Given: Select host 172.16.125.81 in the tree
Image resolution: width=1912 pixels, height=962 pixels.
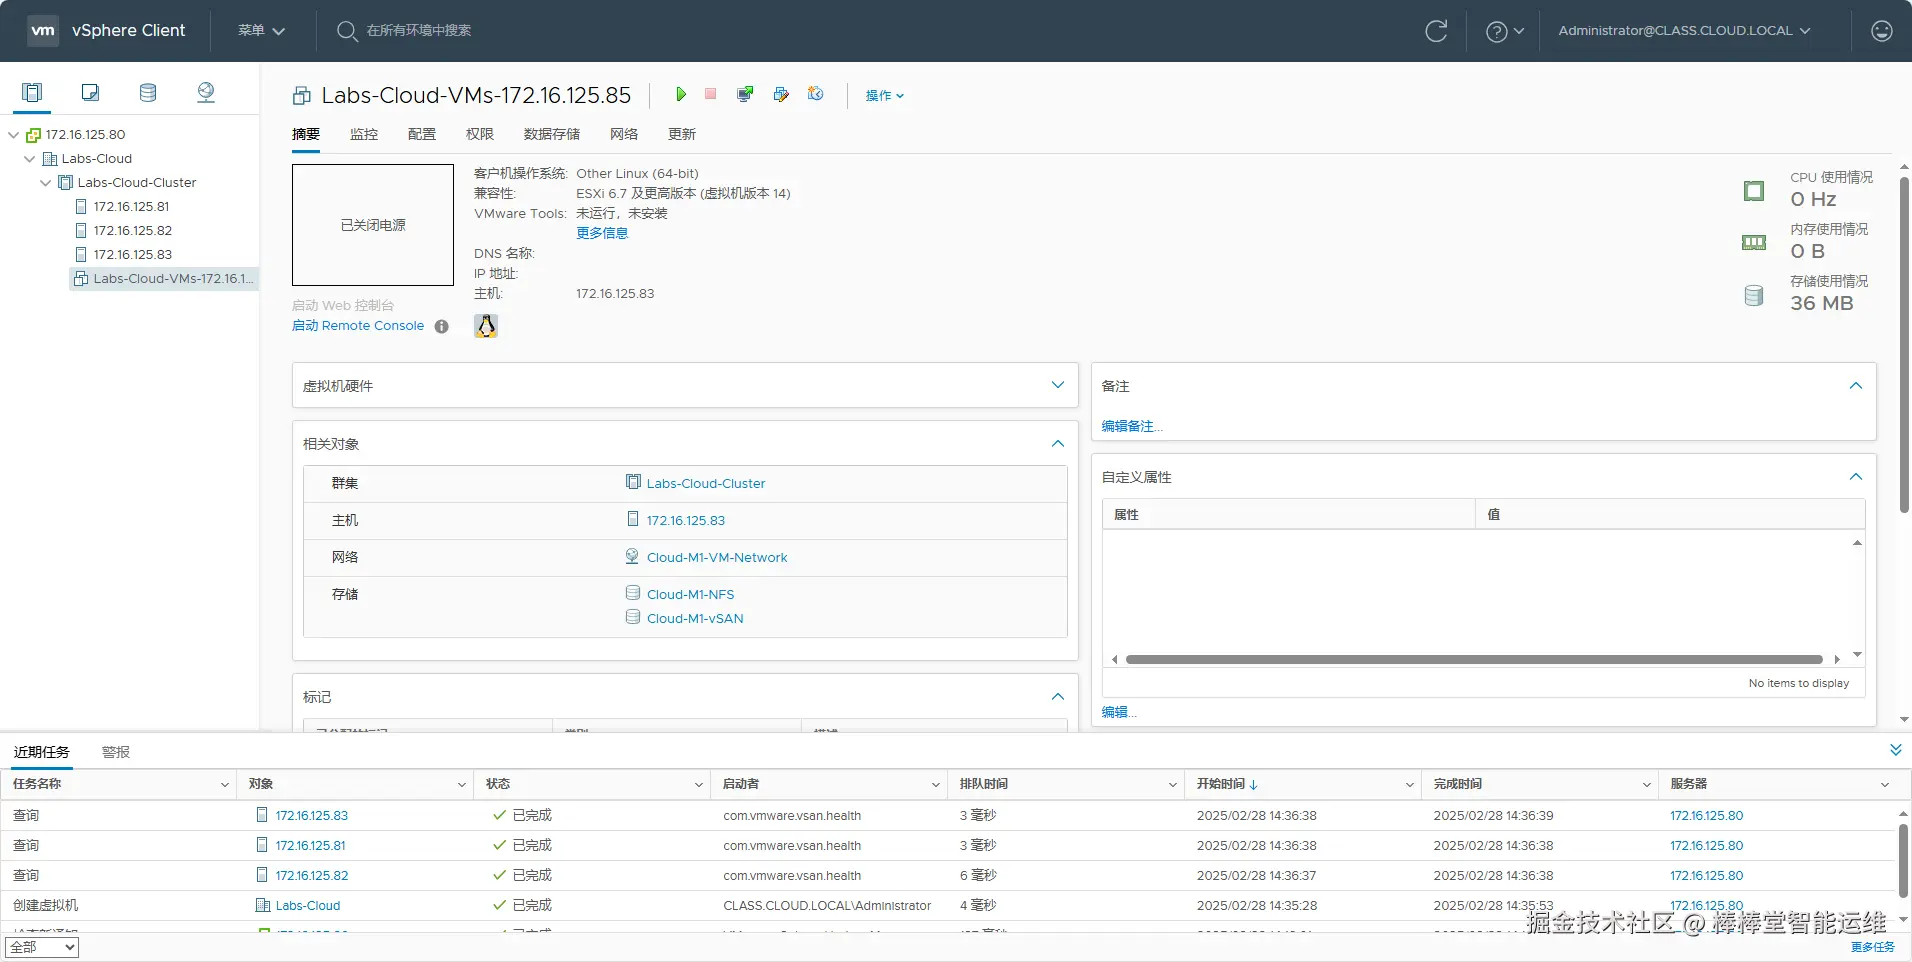Looking at the screenshot, I should click(x=131, y=207).
